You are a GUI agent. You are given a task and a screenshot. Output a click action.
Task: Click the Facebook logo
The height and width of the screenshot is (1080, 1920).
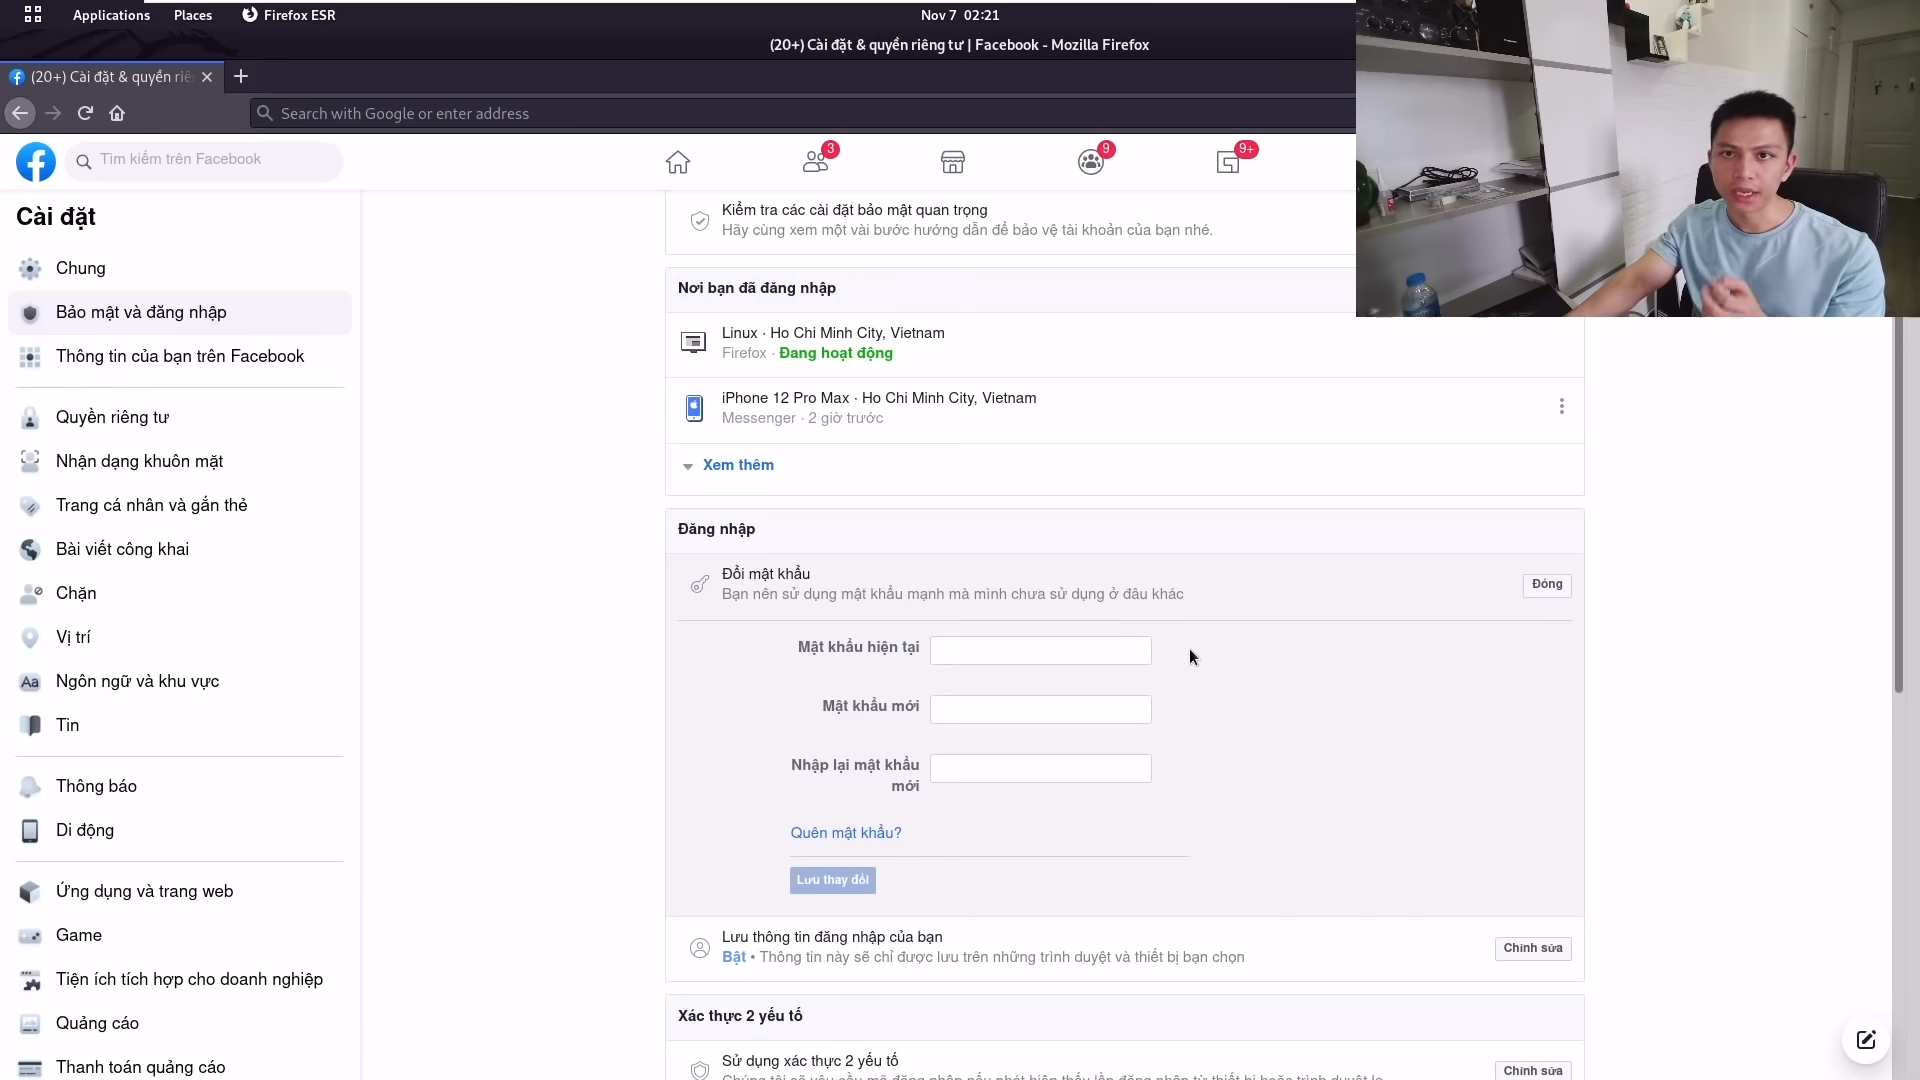36,161
